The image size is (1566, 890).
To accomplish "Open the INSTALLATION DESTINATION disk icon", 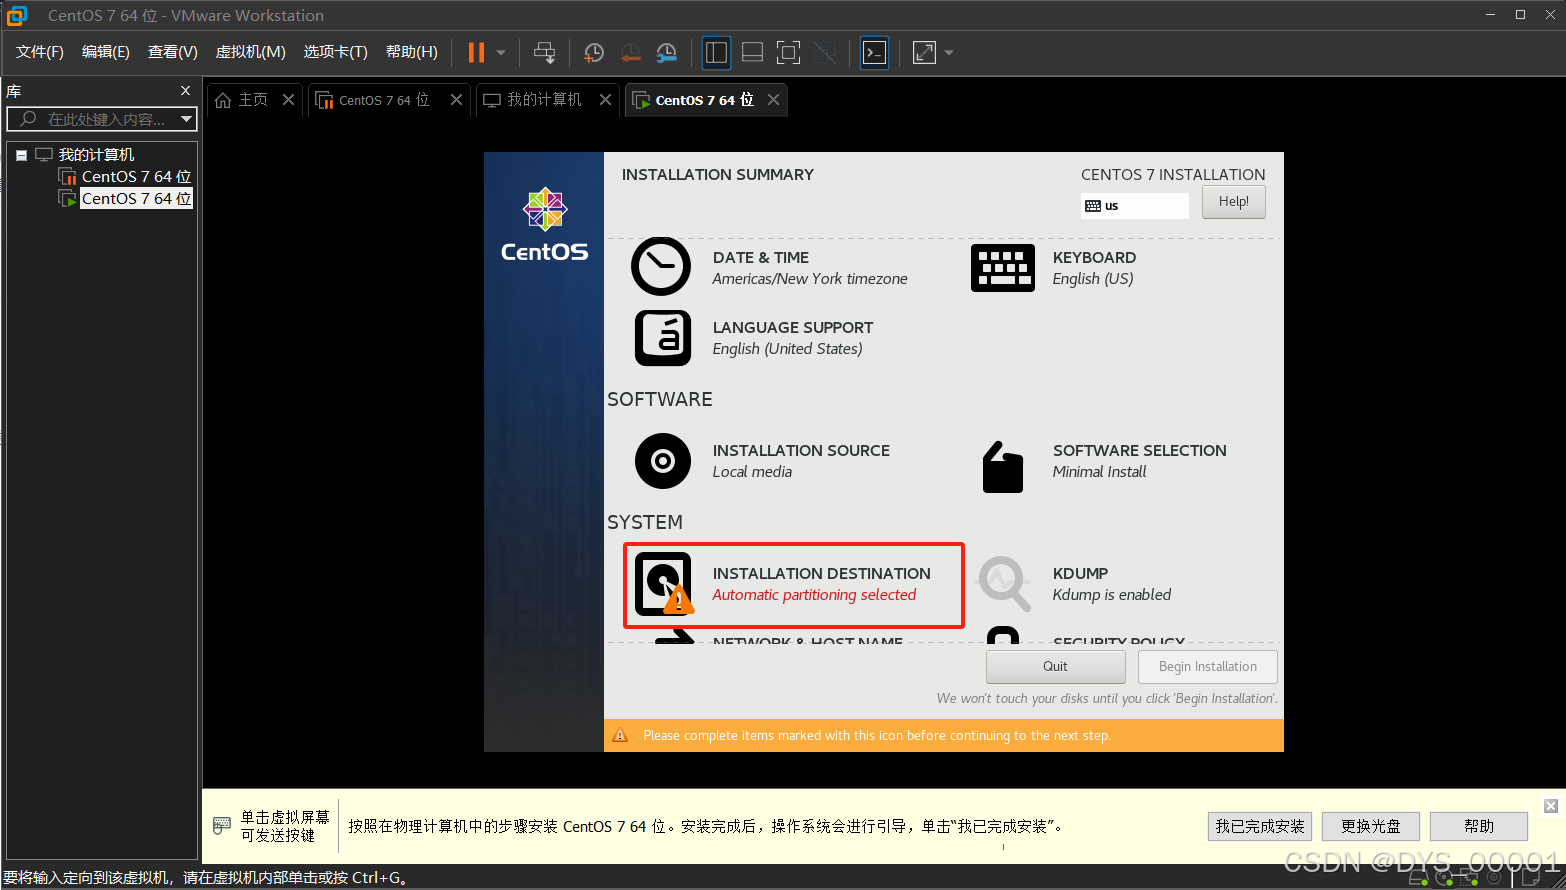I will point(664,584).
